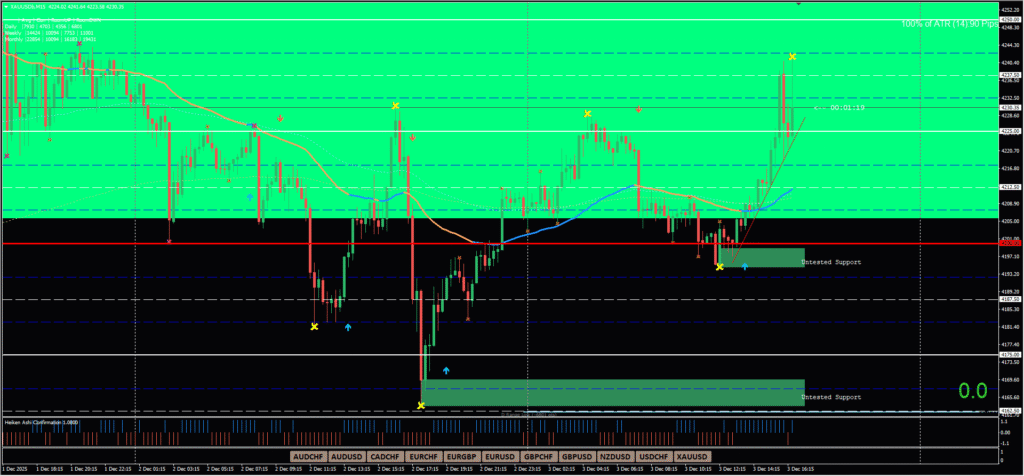Select the XAUUSD symbol button
The width and height of the screenshot is (1024, 476).
point(693,456)
